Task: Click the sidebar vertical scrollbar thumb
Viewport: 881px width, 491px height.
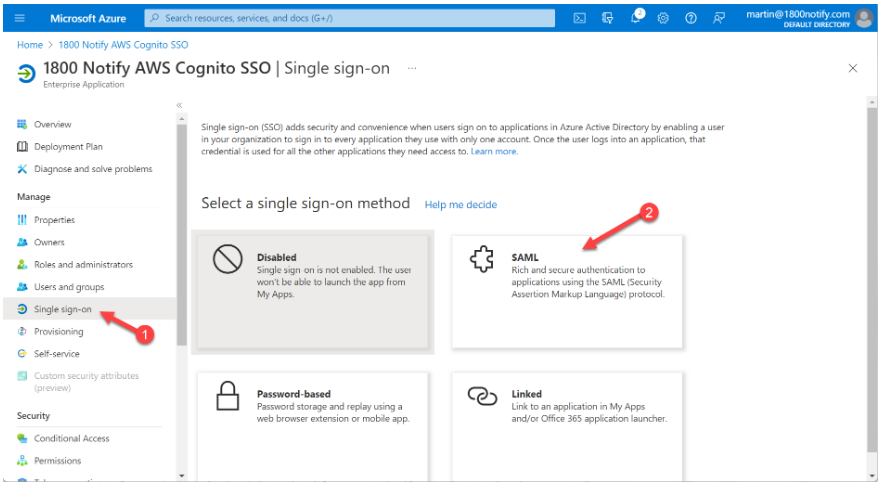Action: tap(181, 235)
